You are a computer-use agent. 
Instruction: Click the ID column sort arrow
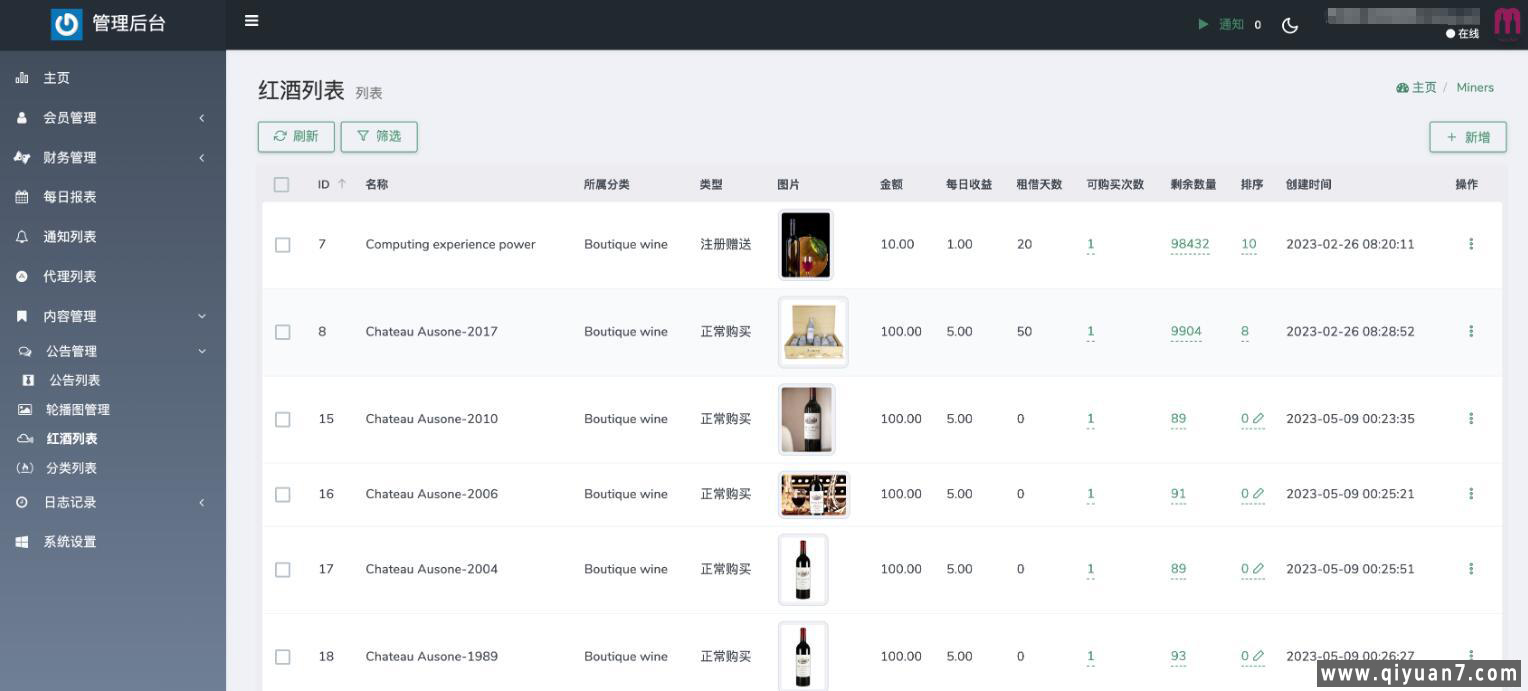[342, 184]
